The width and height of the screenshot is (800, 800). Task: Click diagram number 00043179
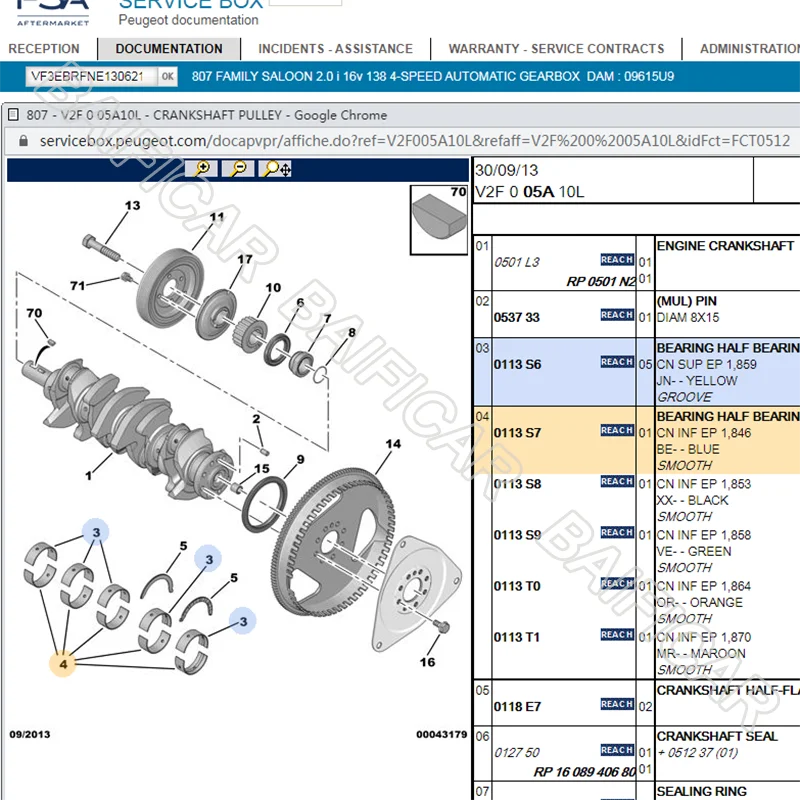pos(441,734)
